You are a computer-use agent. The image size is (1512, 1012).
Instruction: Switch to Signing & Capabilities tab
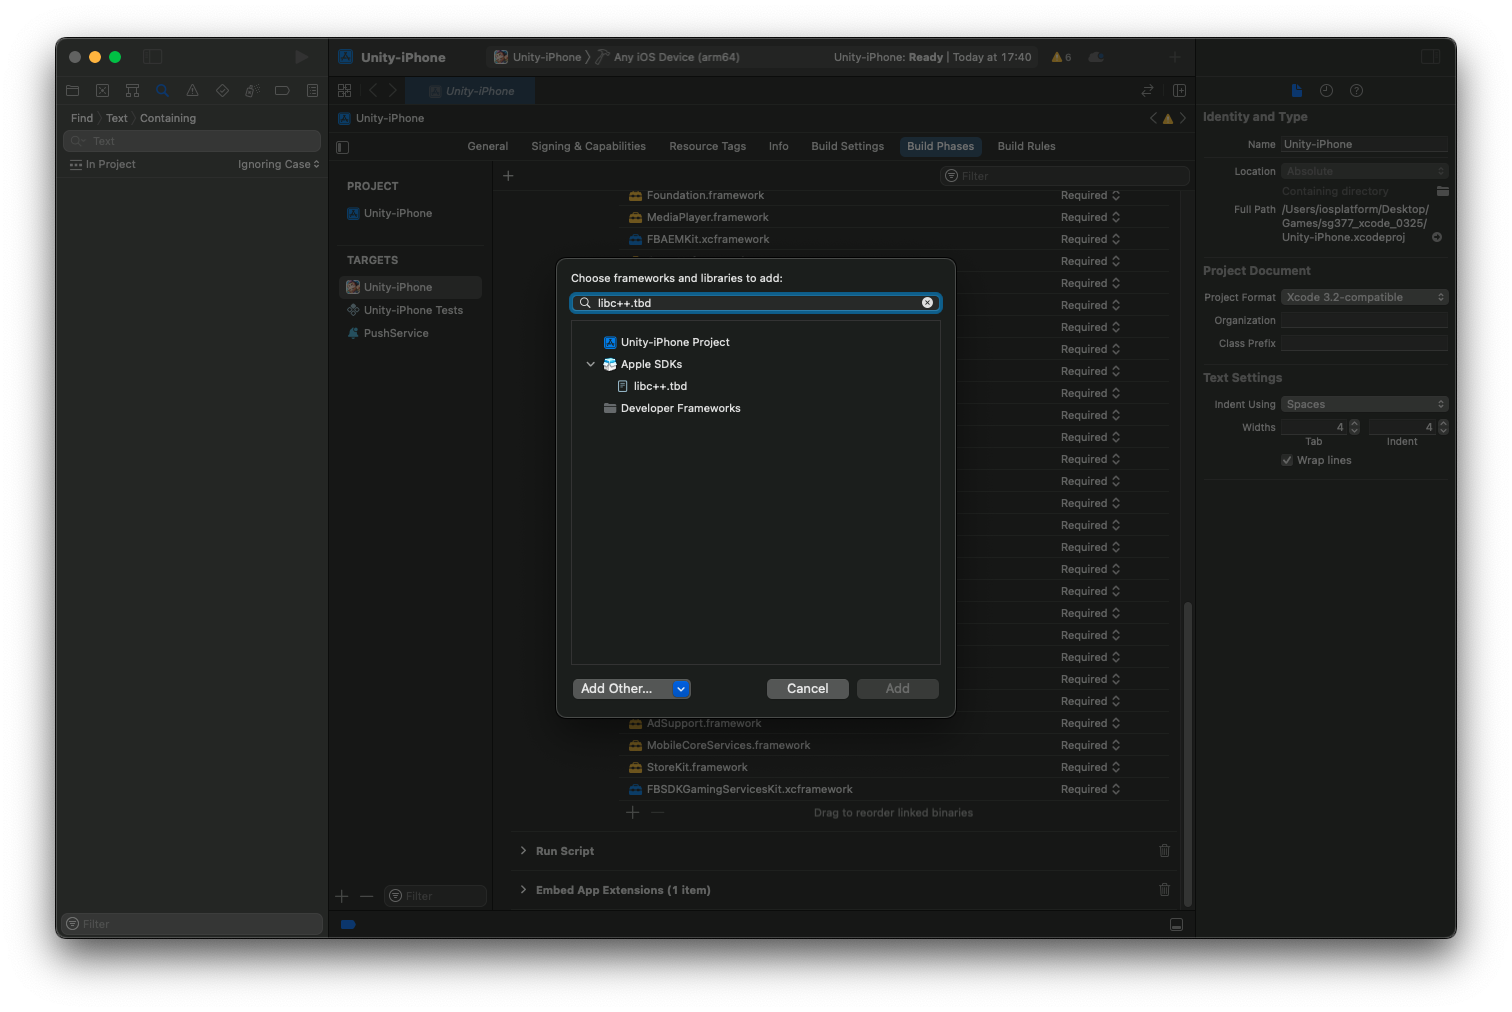point(588,146)
